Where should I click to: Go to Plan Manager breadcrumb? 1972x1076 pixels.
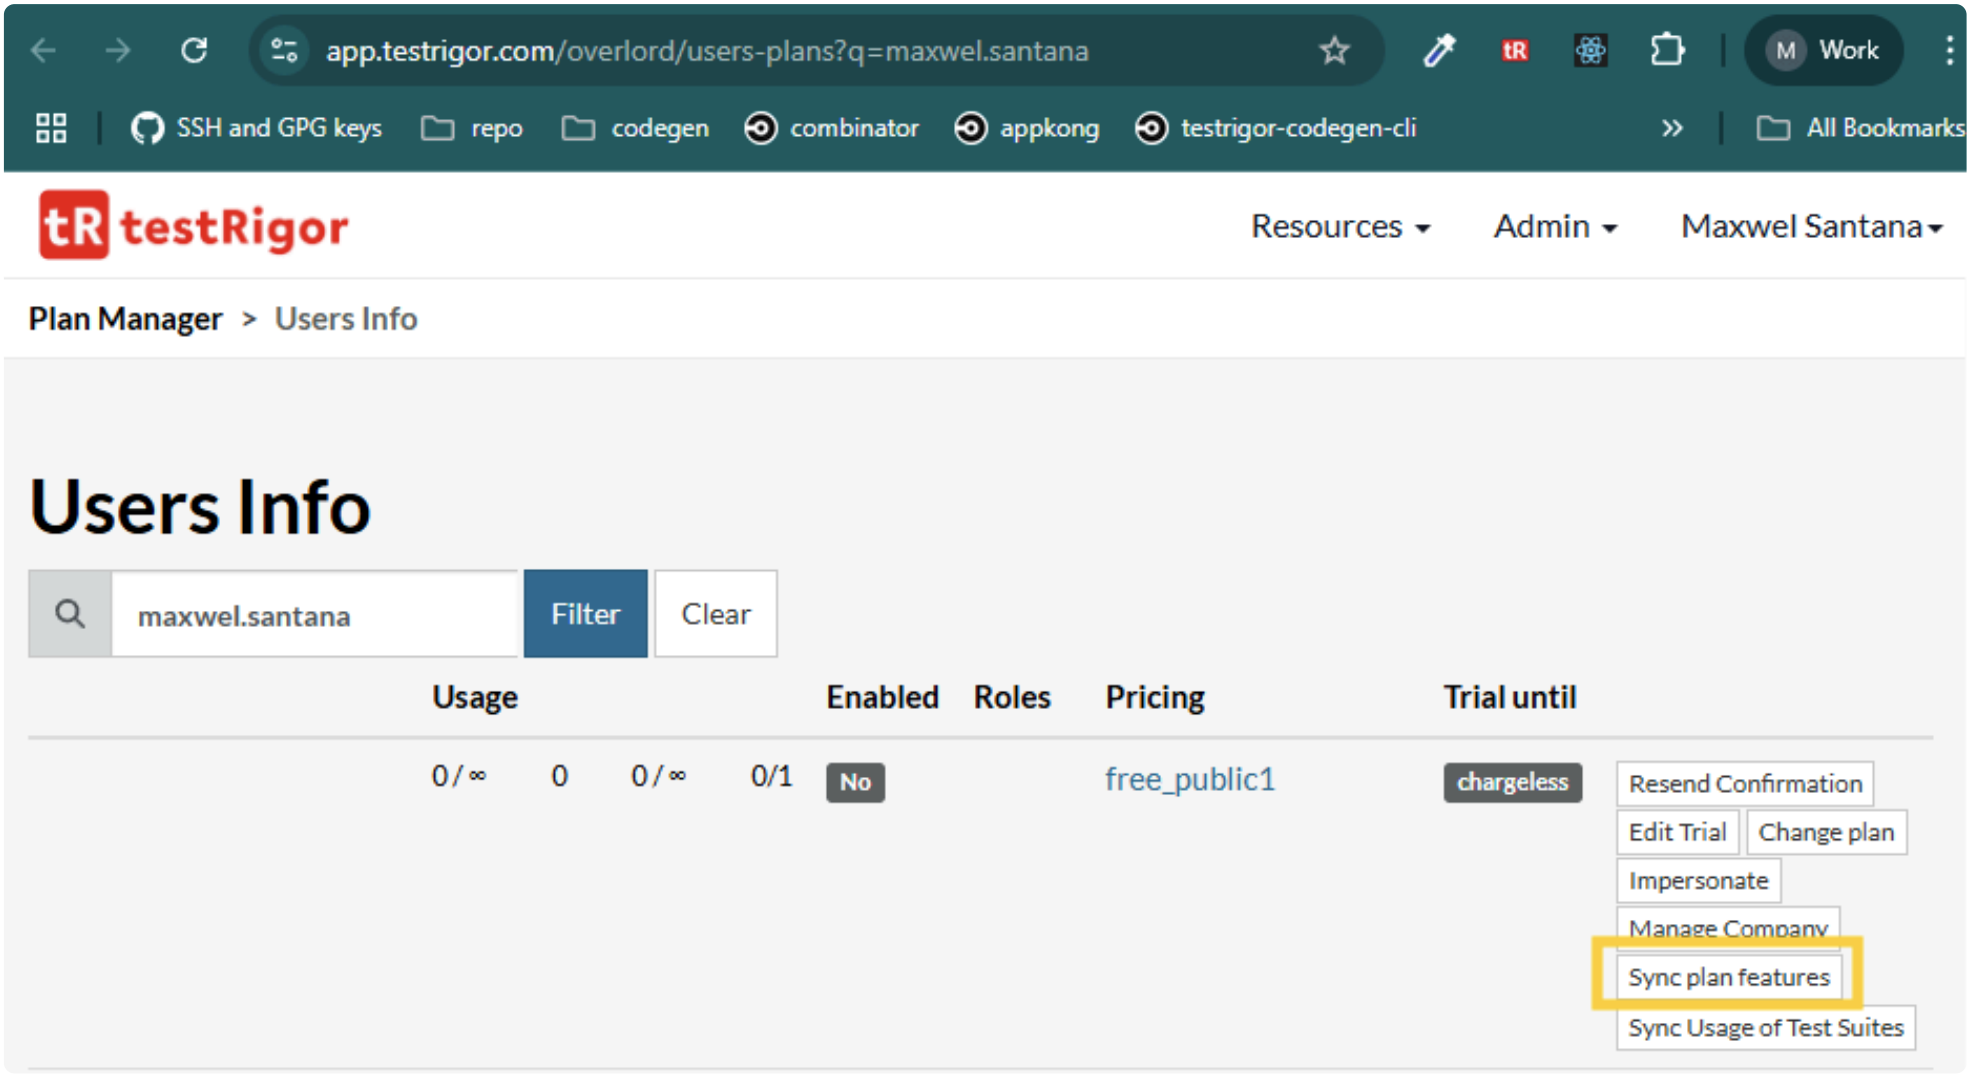click(125, 319)
